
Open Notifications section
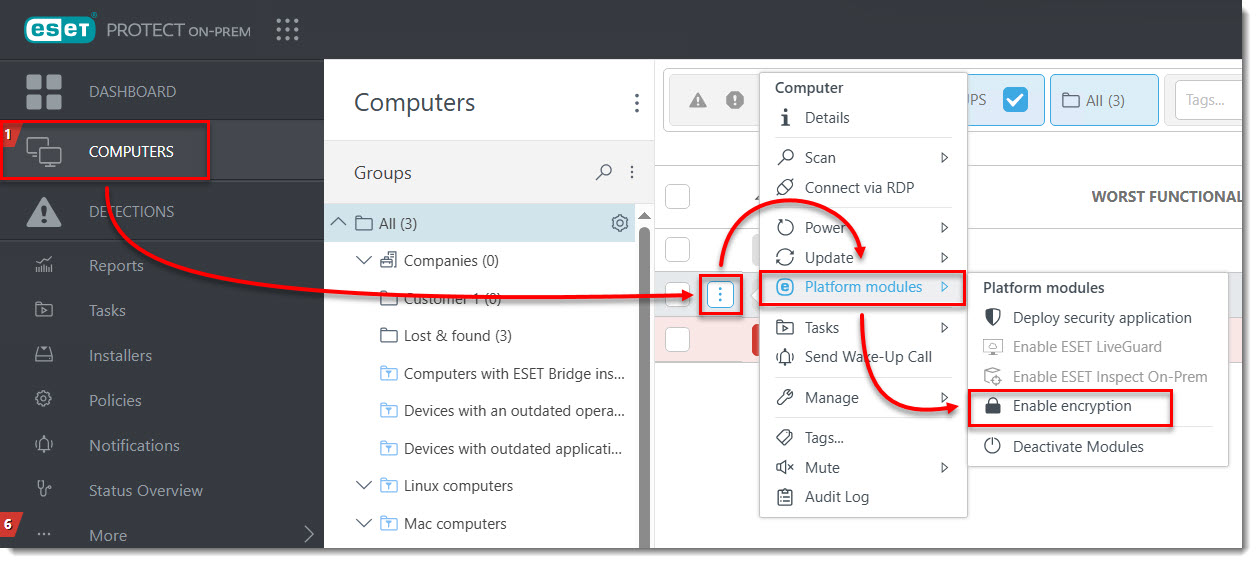coord(134,445)
